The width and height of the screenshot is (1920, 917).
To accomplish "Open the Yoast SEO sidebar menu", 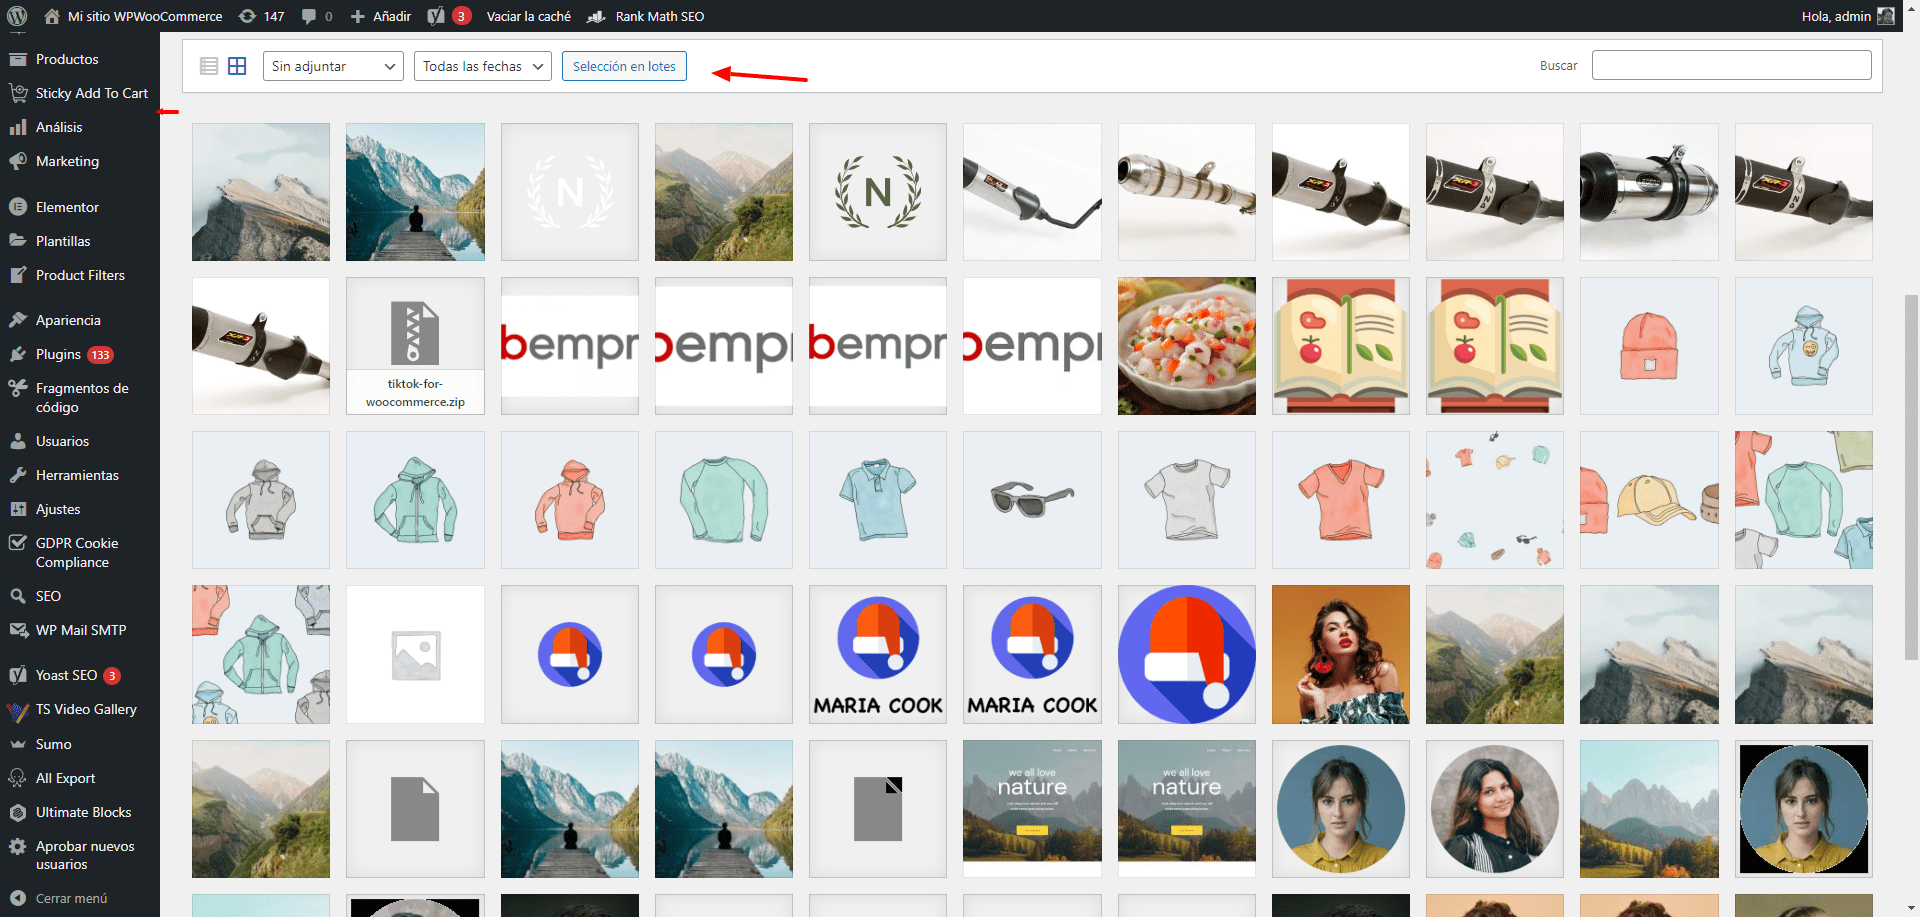I will [x=80, y=675].
